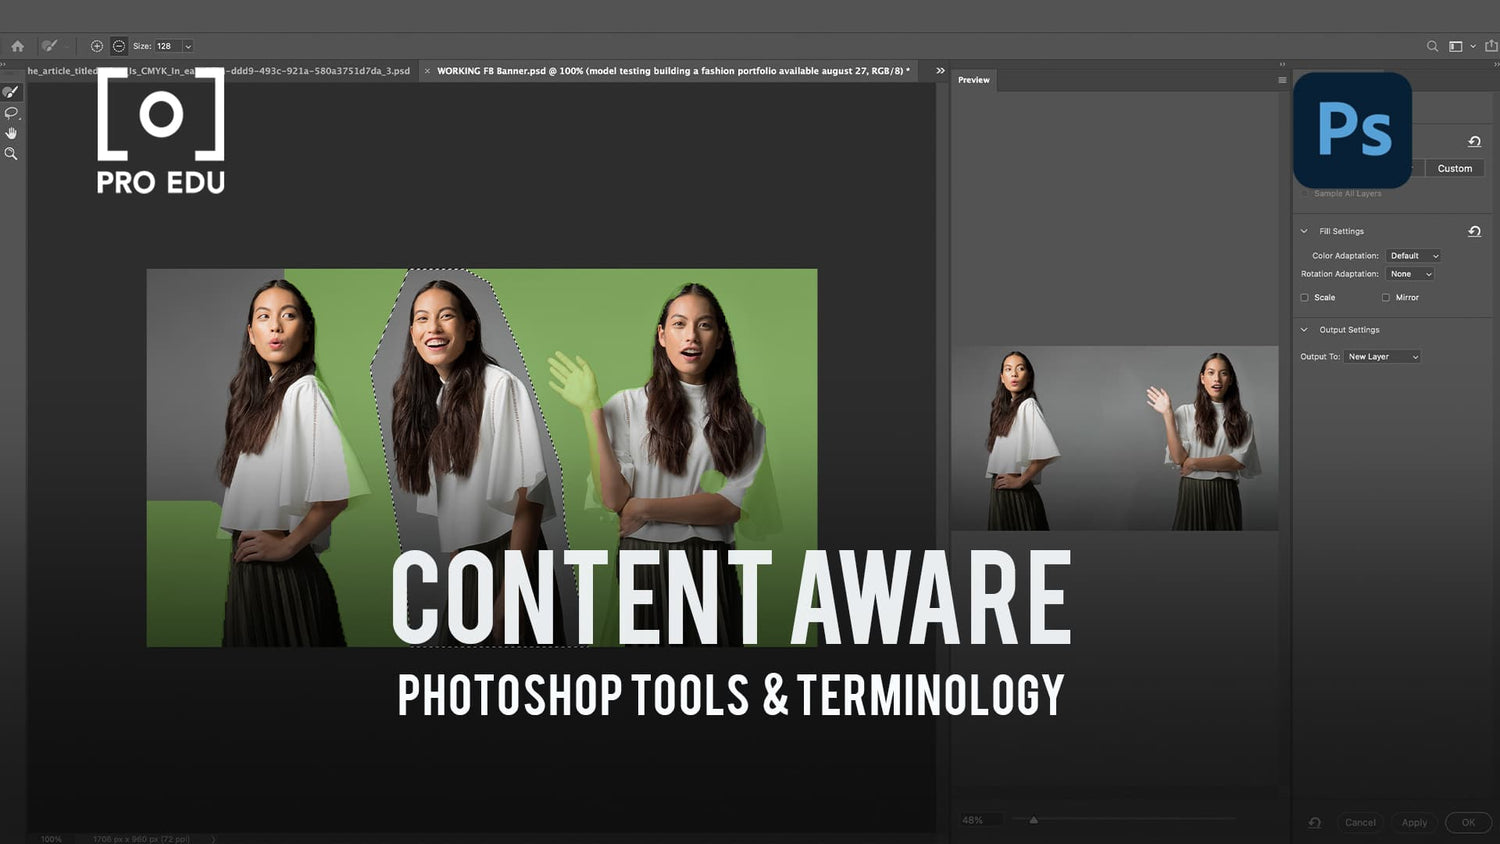Apply the Content-Aware fill with OK
1500x844 pixels.
click(1468, 822)
